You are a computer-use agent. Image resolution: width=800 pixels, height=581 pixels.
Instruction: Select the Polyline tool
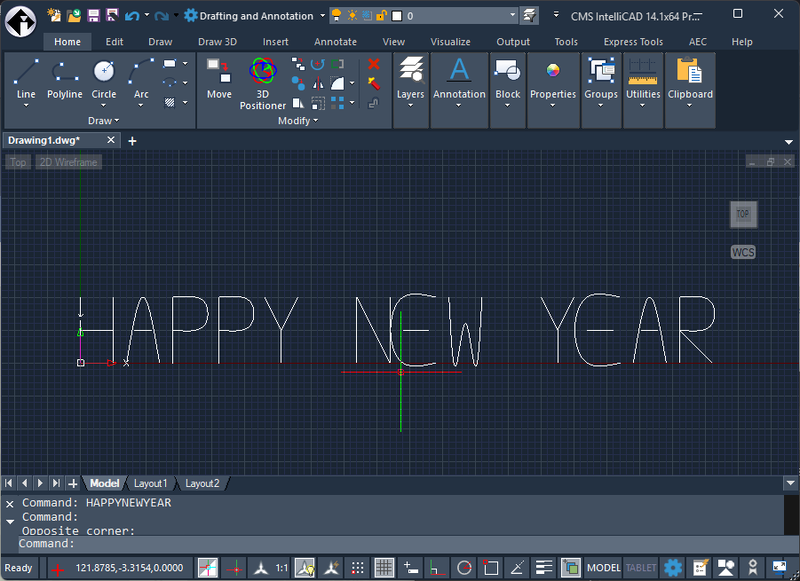click(x=65, y=79)
